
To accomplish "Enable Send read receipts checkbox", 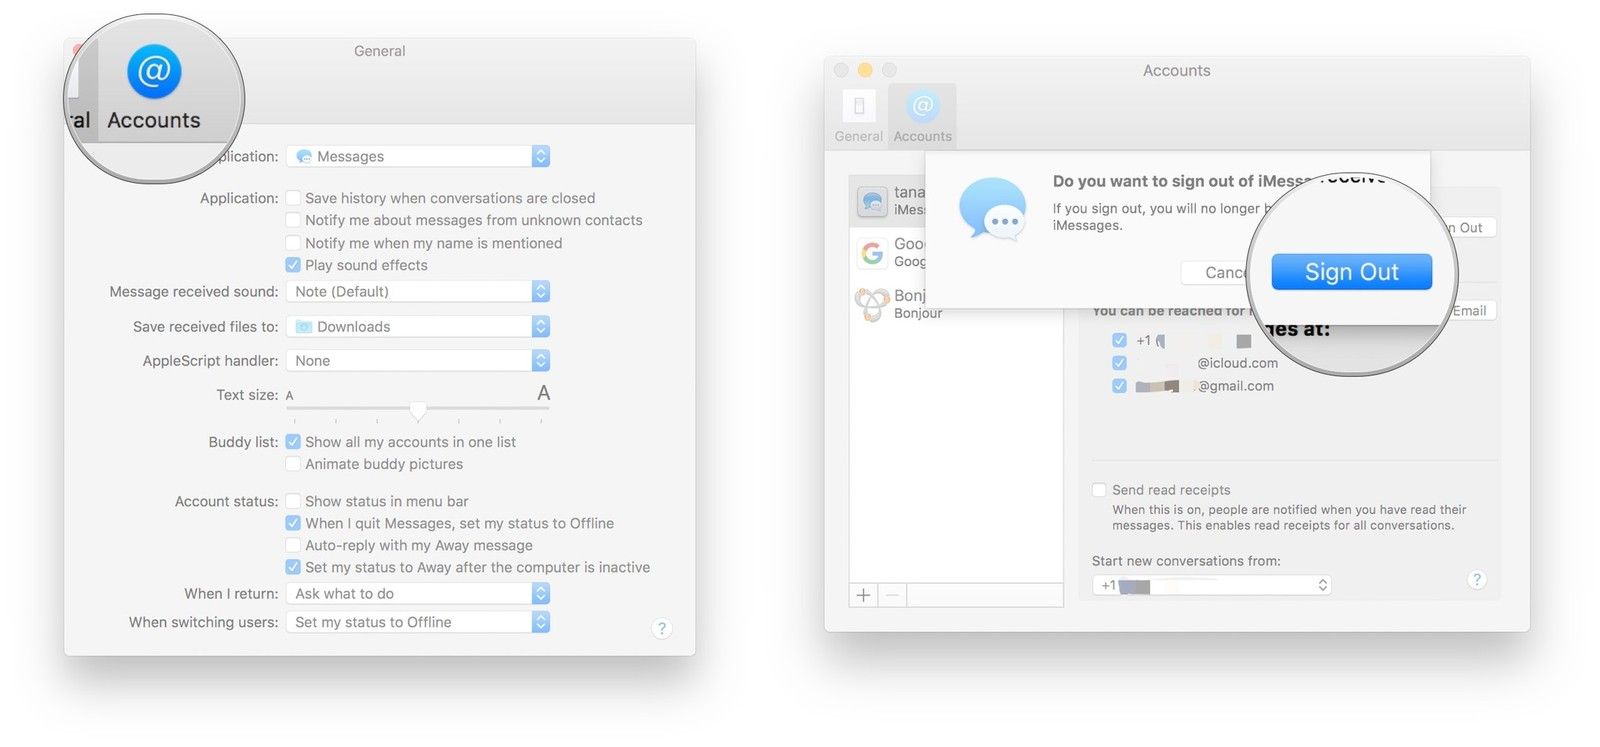I will pyautogui.click(x=1099, y=490).
